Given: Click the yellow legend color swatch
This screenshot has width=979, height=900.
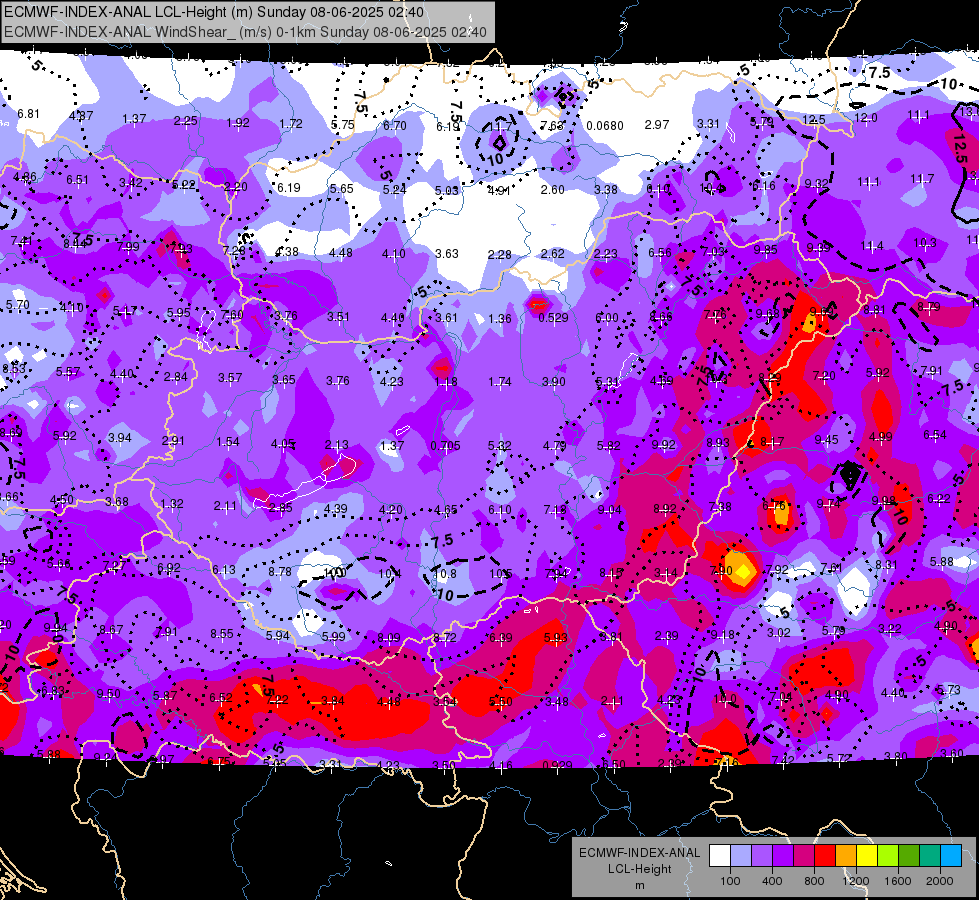Looking at the screenshot, I should (x=867, y=856).
